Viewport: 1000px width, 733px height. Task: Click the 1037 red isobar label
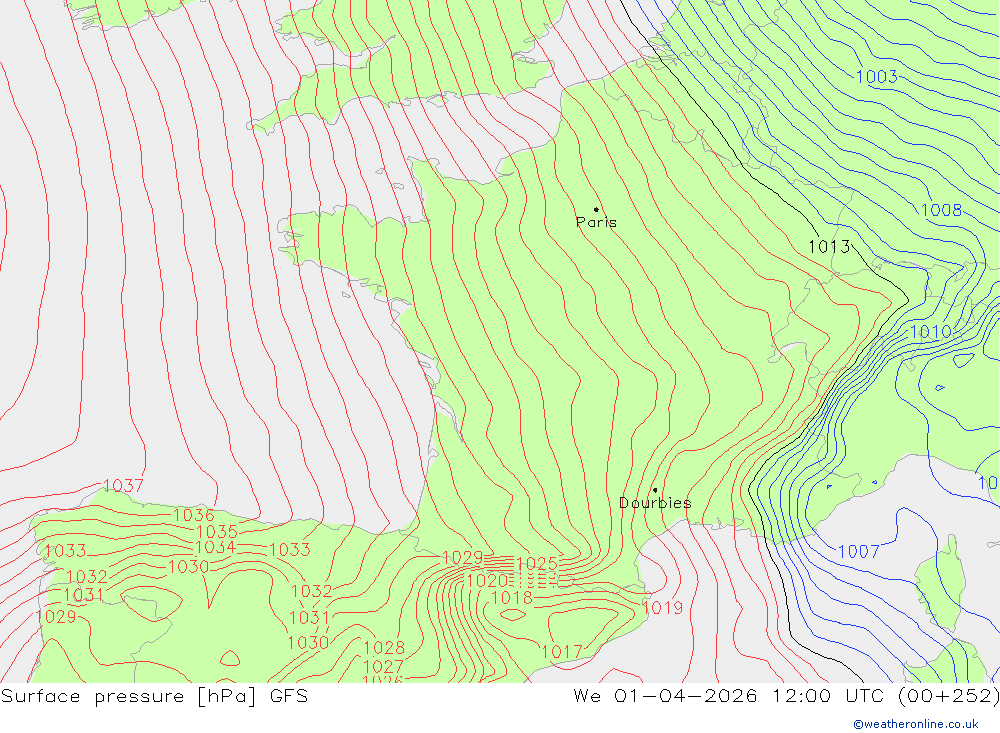tap(123, 485)
